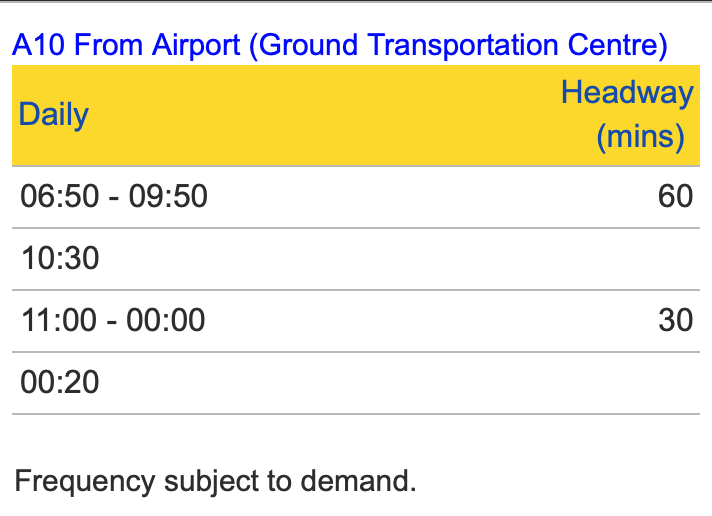Click the (mins) header label

click(640, 136)
